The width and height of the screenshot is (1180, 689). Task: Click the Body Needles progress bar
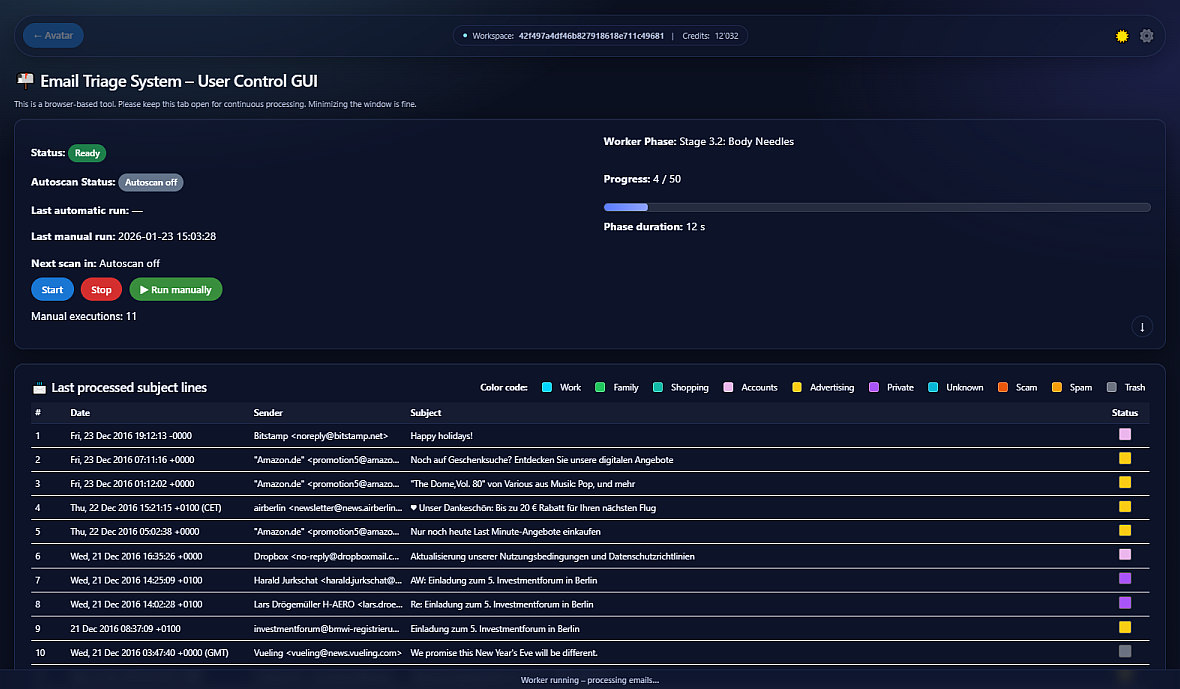click(x=876, y=207)
